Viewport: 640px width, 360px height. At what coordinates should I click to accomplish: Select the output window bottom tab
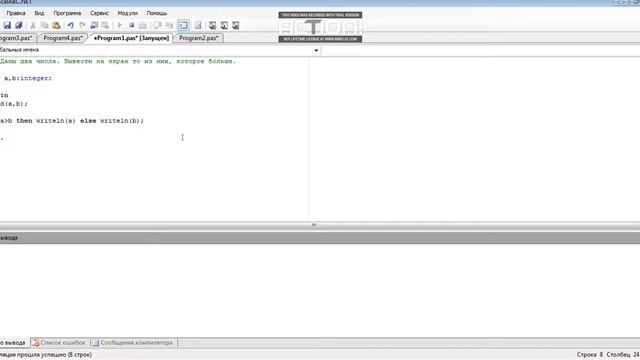[13, 343]
